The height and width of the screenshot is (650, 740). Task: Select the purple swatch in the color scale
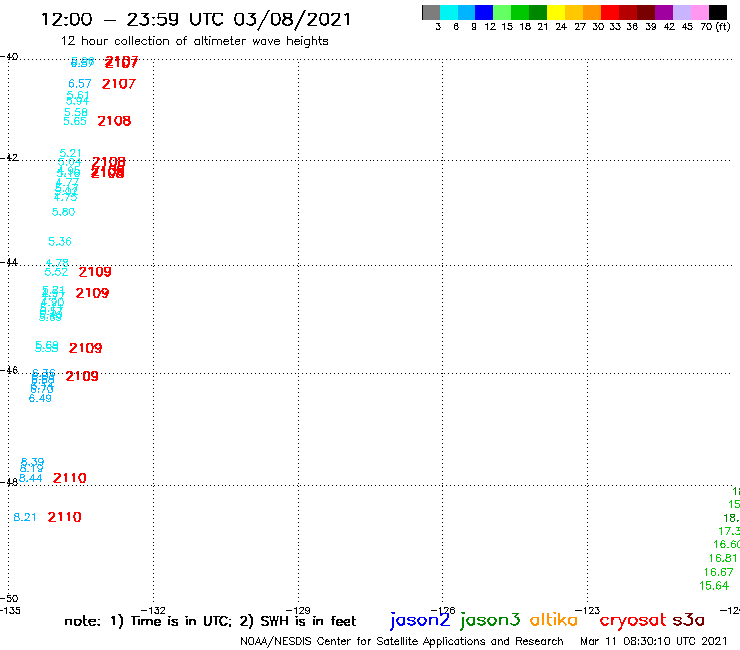(x=664, y=12)
